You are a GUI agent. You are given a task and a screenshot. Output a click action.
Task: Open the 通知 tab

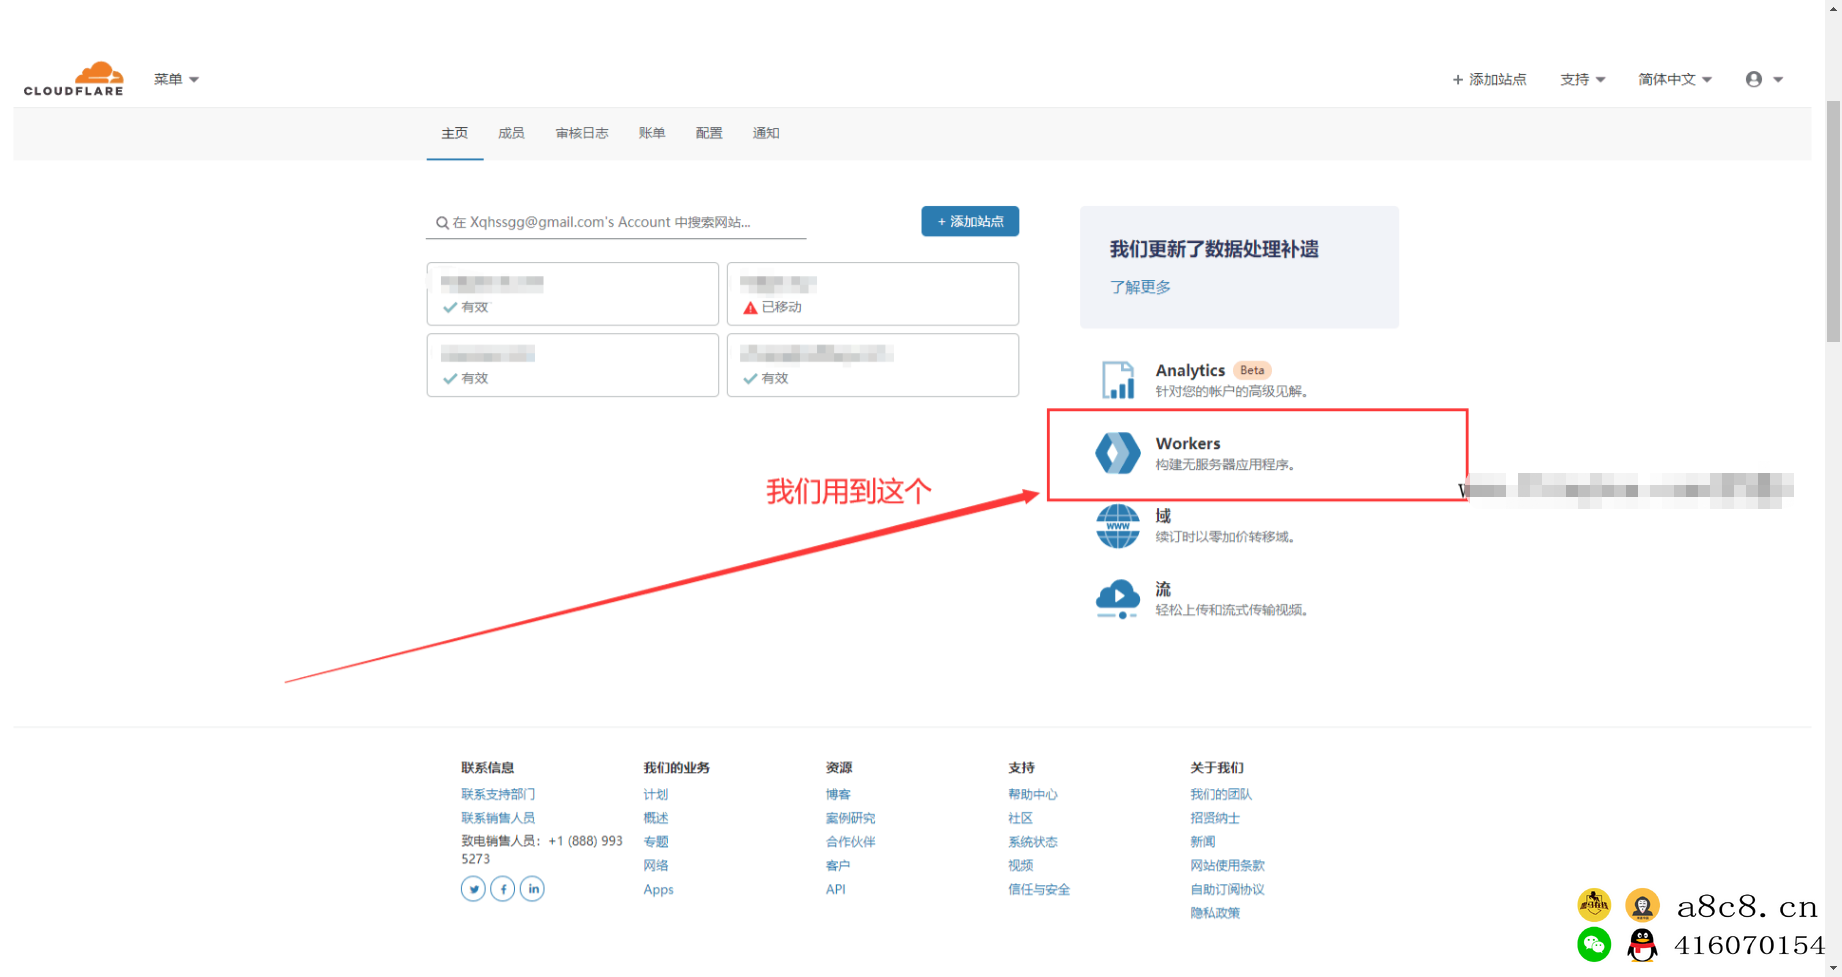click(766, 133)
